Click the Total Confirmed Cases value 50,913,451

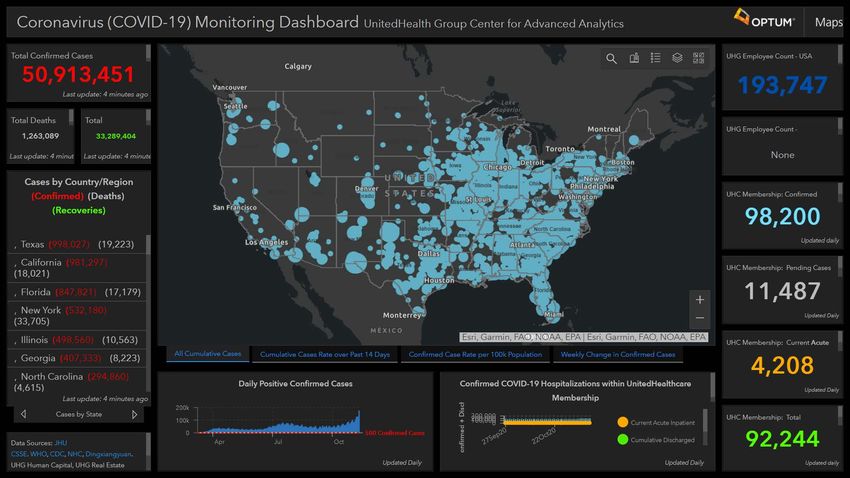[78, 74]
